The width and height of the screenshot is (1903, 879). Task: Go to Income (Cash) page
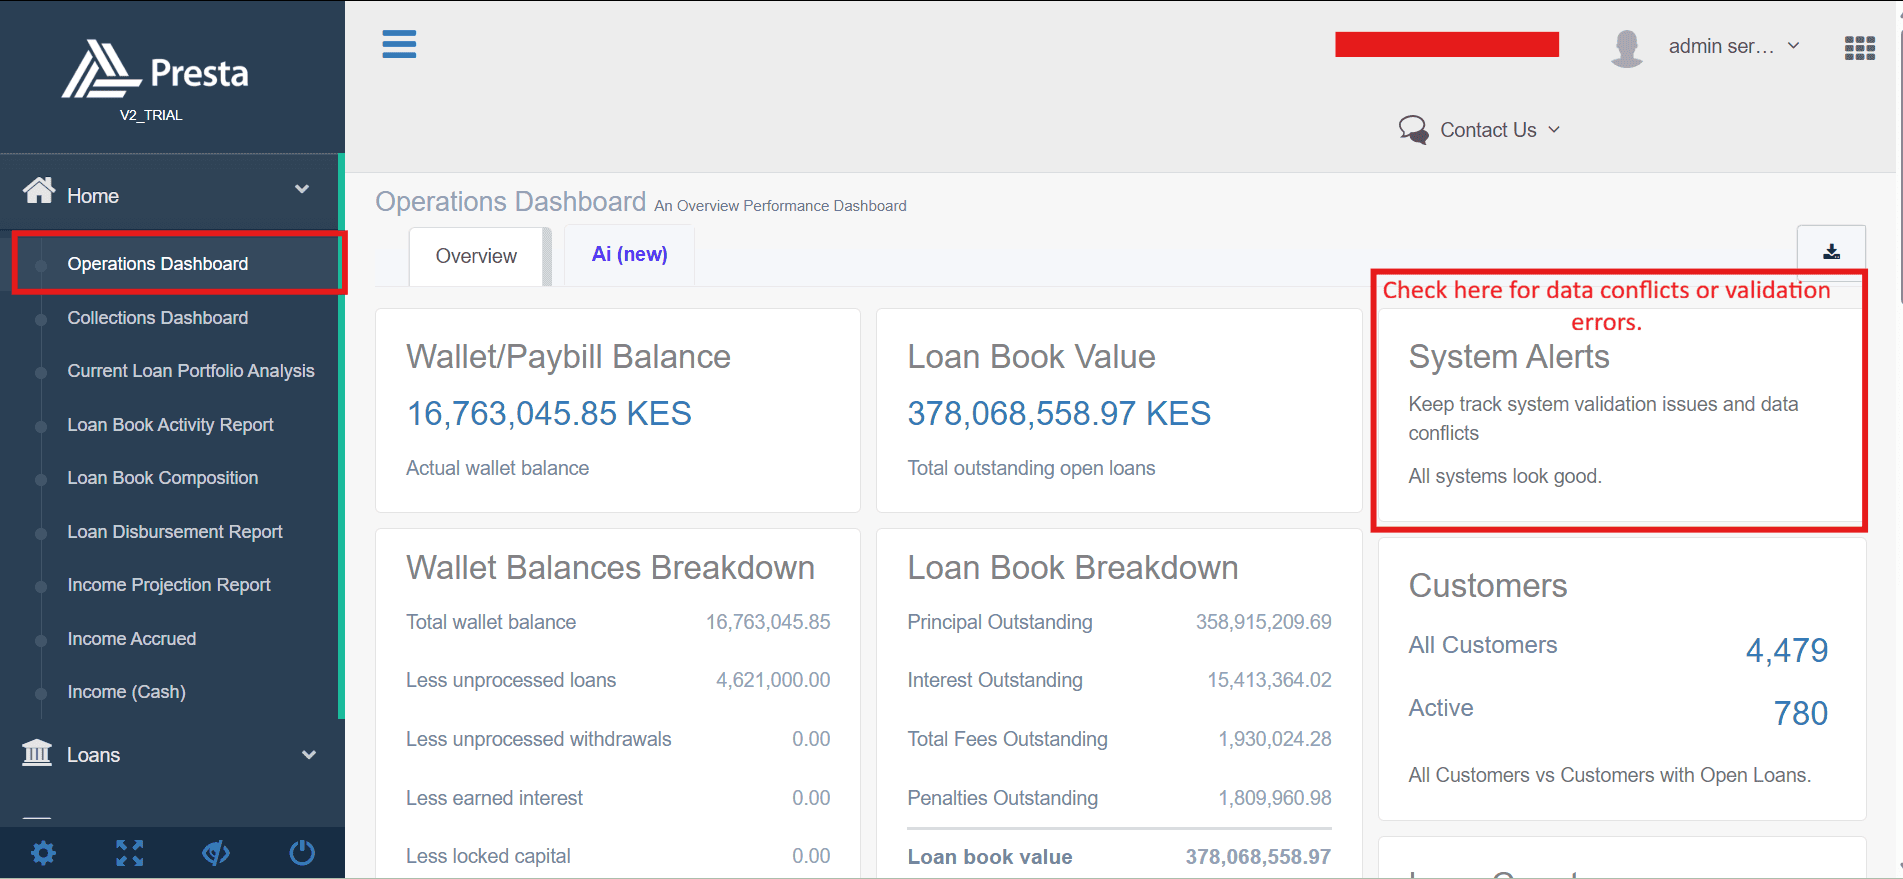click(x=127, y=692)
